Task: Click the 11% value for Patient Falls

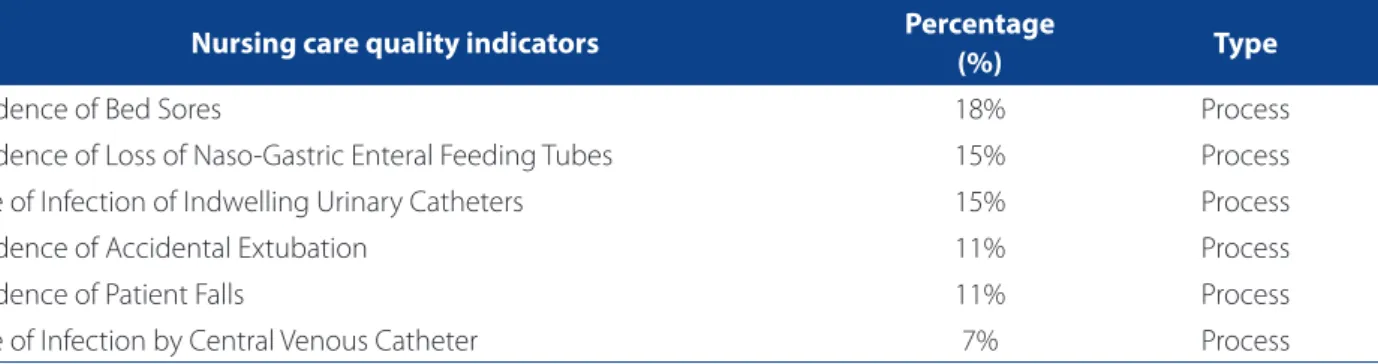Action: (979, 294)
